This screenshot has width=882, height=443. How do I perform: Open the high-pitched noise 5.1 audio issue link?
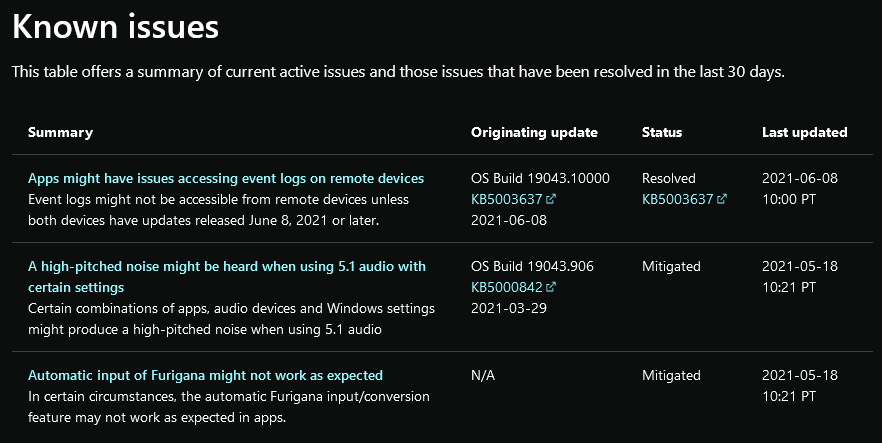point(227,277)
